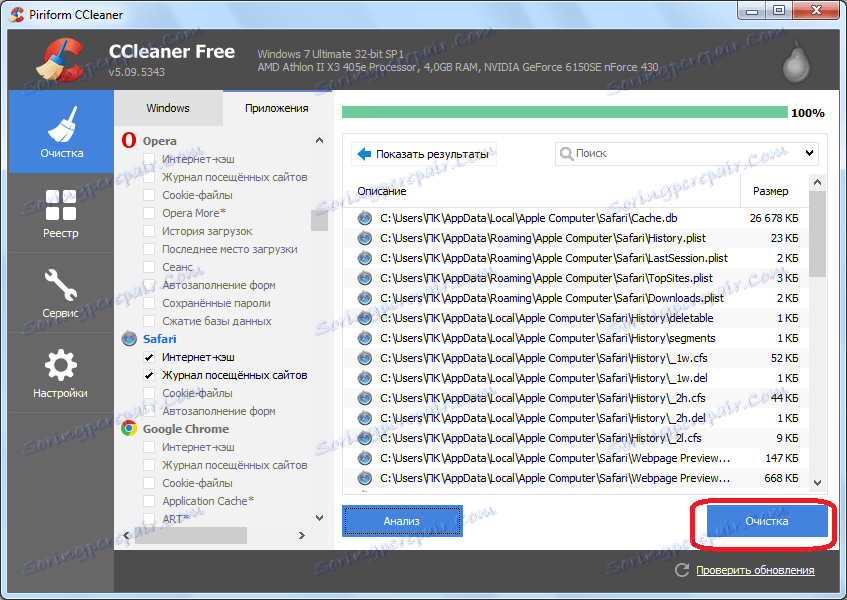Click Safari icon on Cache.db row
The width and height of the screenshot is (847, 600).
365,218
